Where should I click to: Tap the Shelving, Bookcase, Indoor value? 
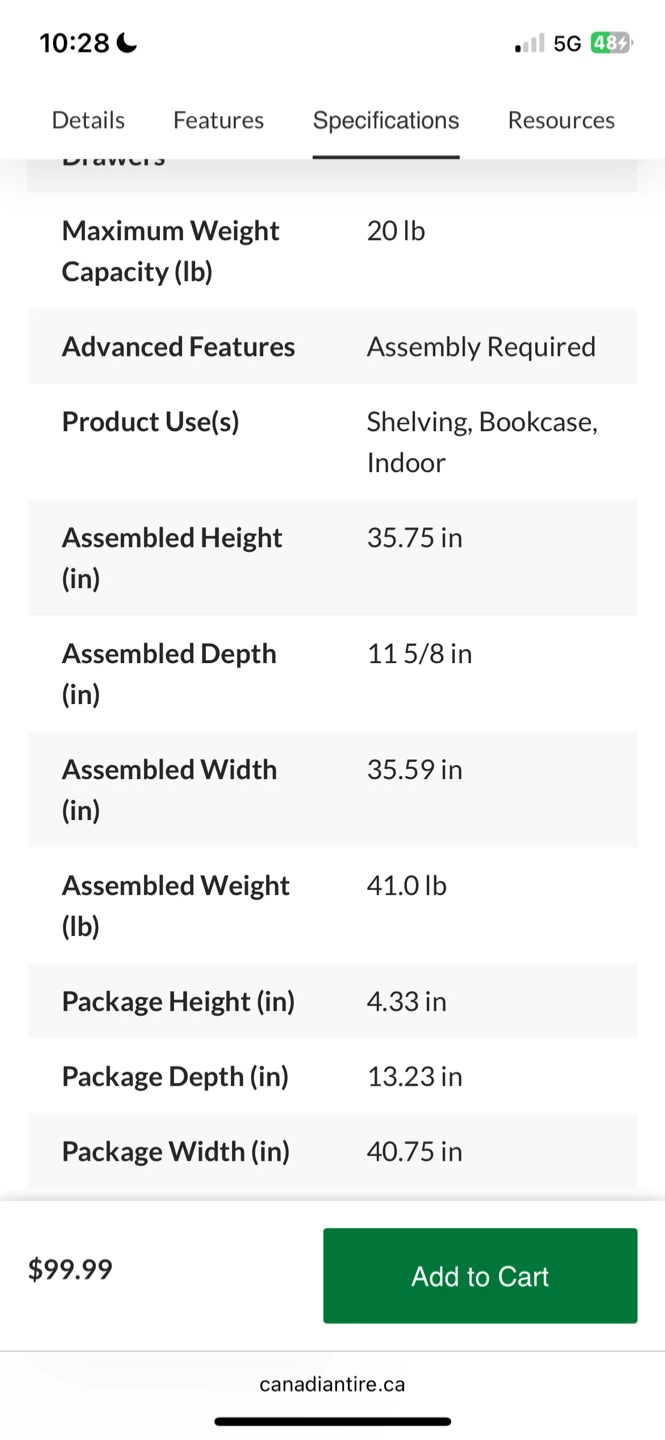(482, 441)
